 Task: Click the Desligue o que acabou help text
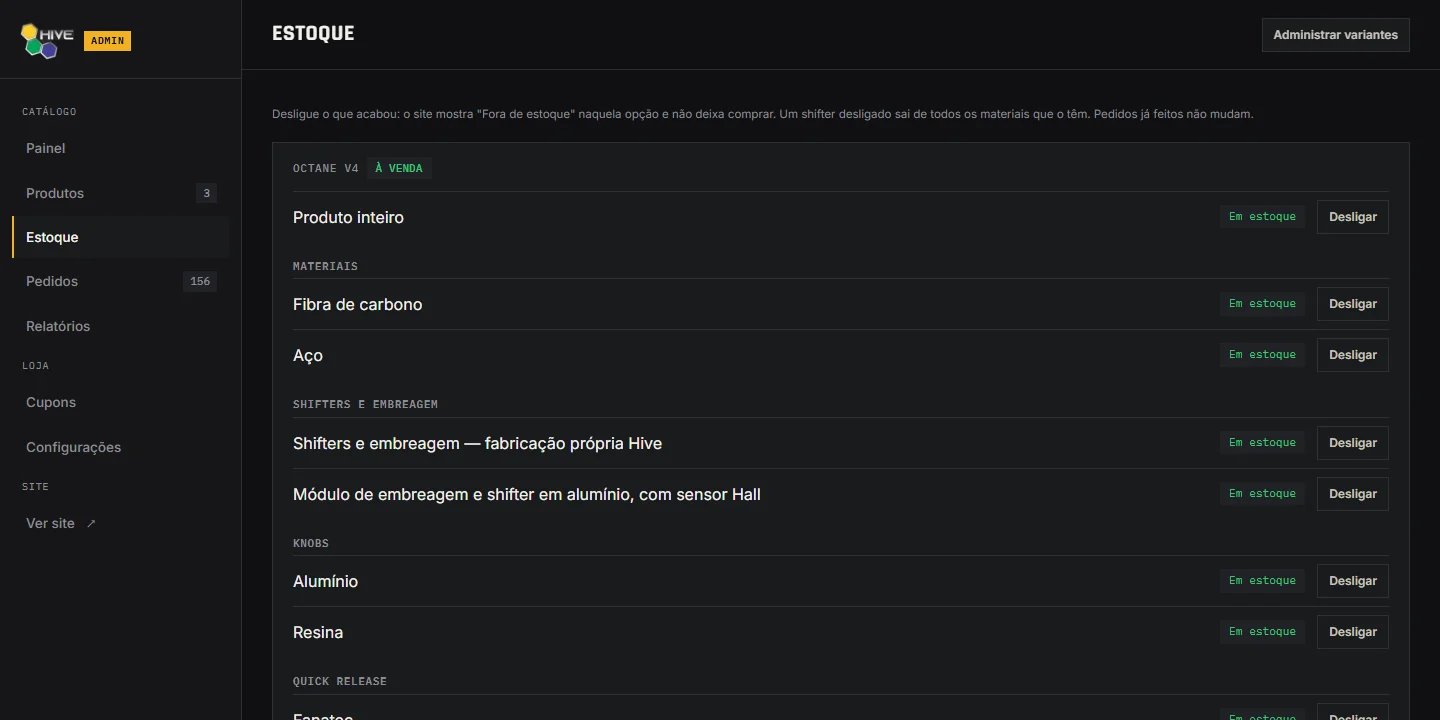[x=762, y=114]
